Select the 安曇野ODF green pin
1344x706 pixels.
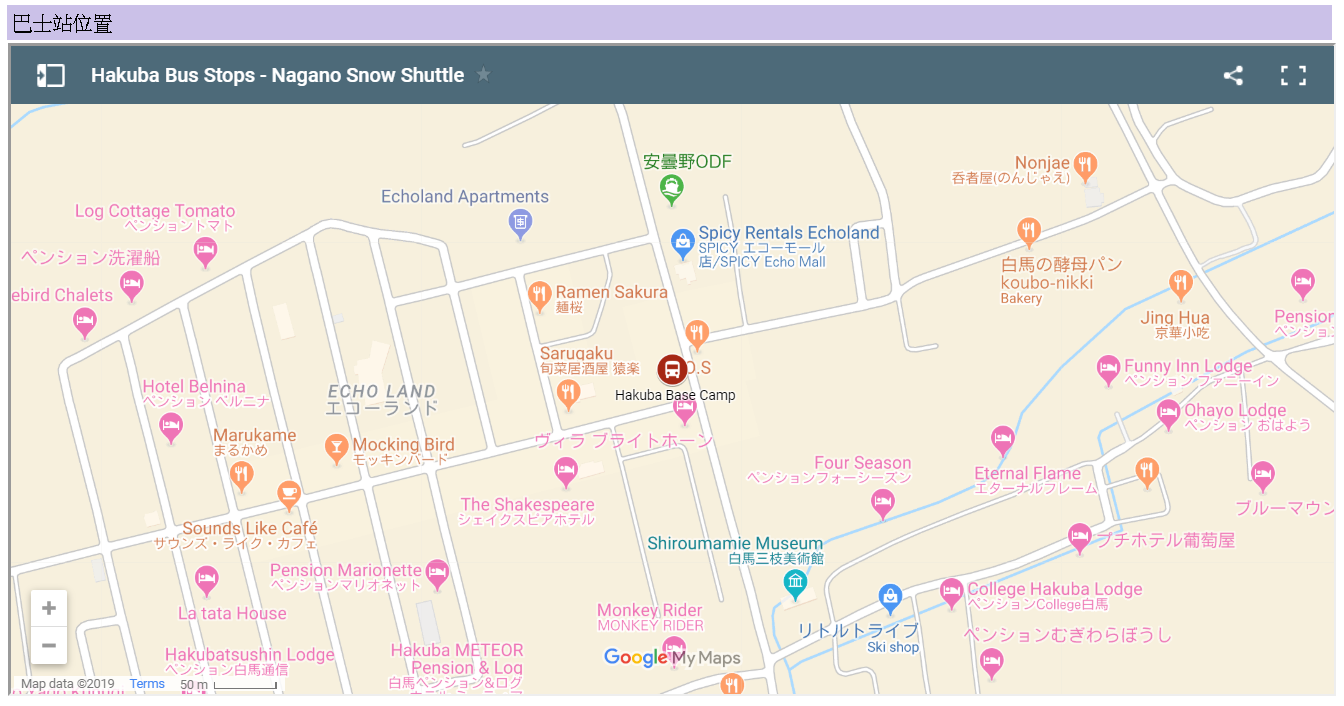click(x=672, y=187)
